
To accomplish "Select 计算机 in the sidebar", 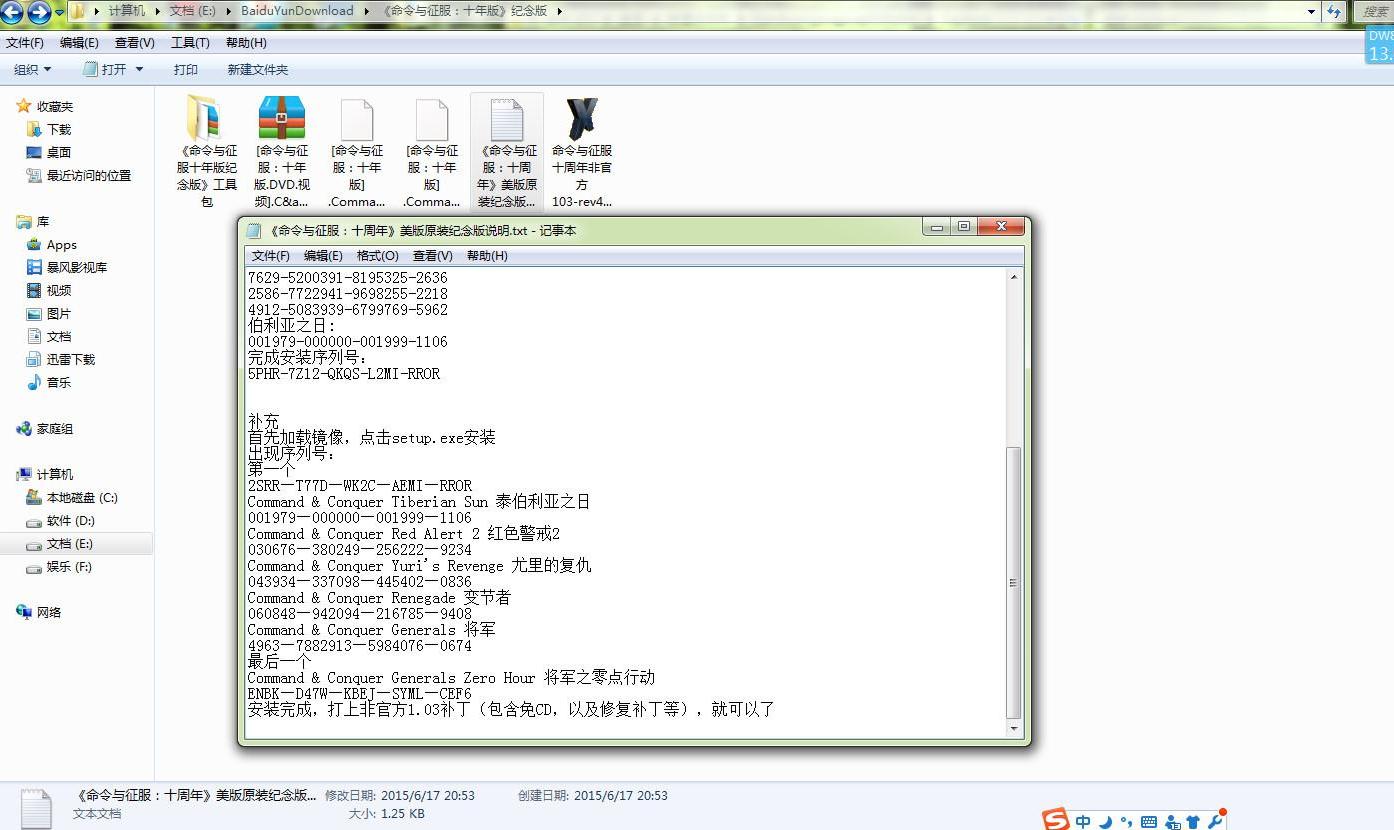I will click(45, 474).
